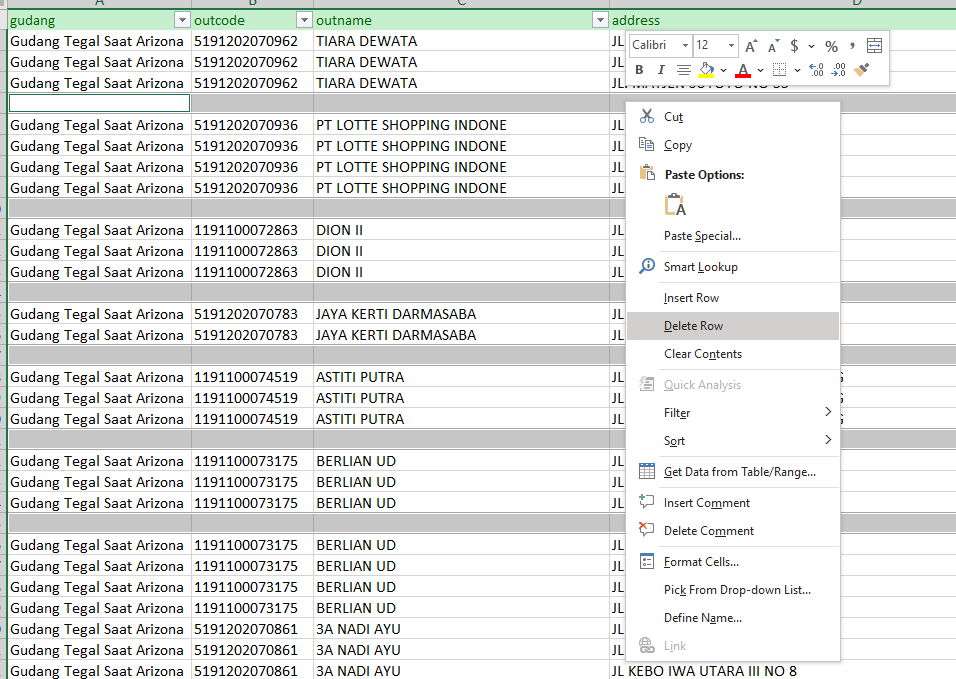Open Calibri font name dropdown
The width and height of the screenshot is (956, 679).
coord(685,46)
